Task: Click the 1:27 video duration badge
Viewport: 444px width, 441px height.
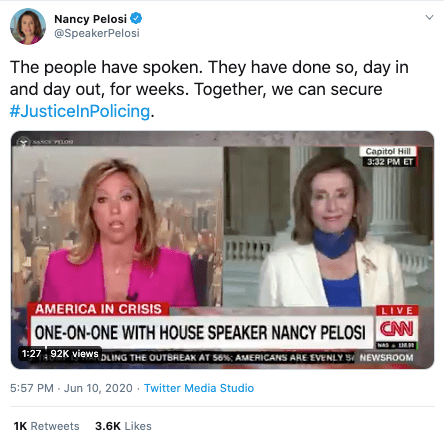Action: point(31,353)
